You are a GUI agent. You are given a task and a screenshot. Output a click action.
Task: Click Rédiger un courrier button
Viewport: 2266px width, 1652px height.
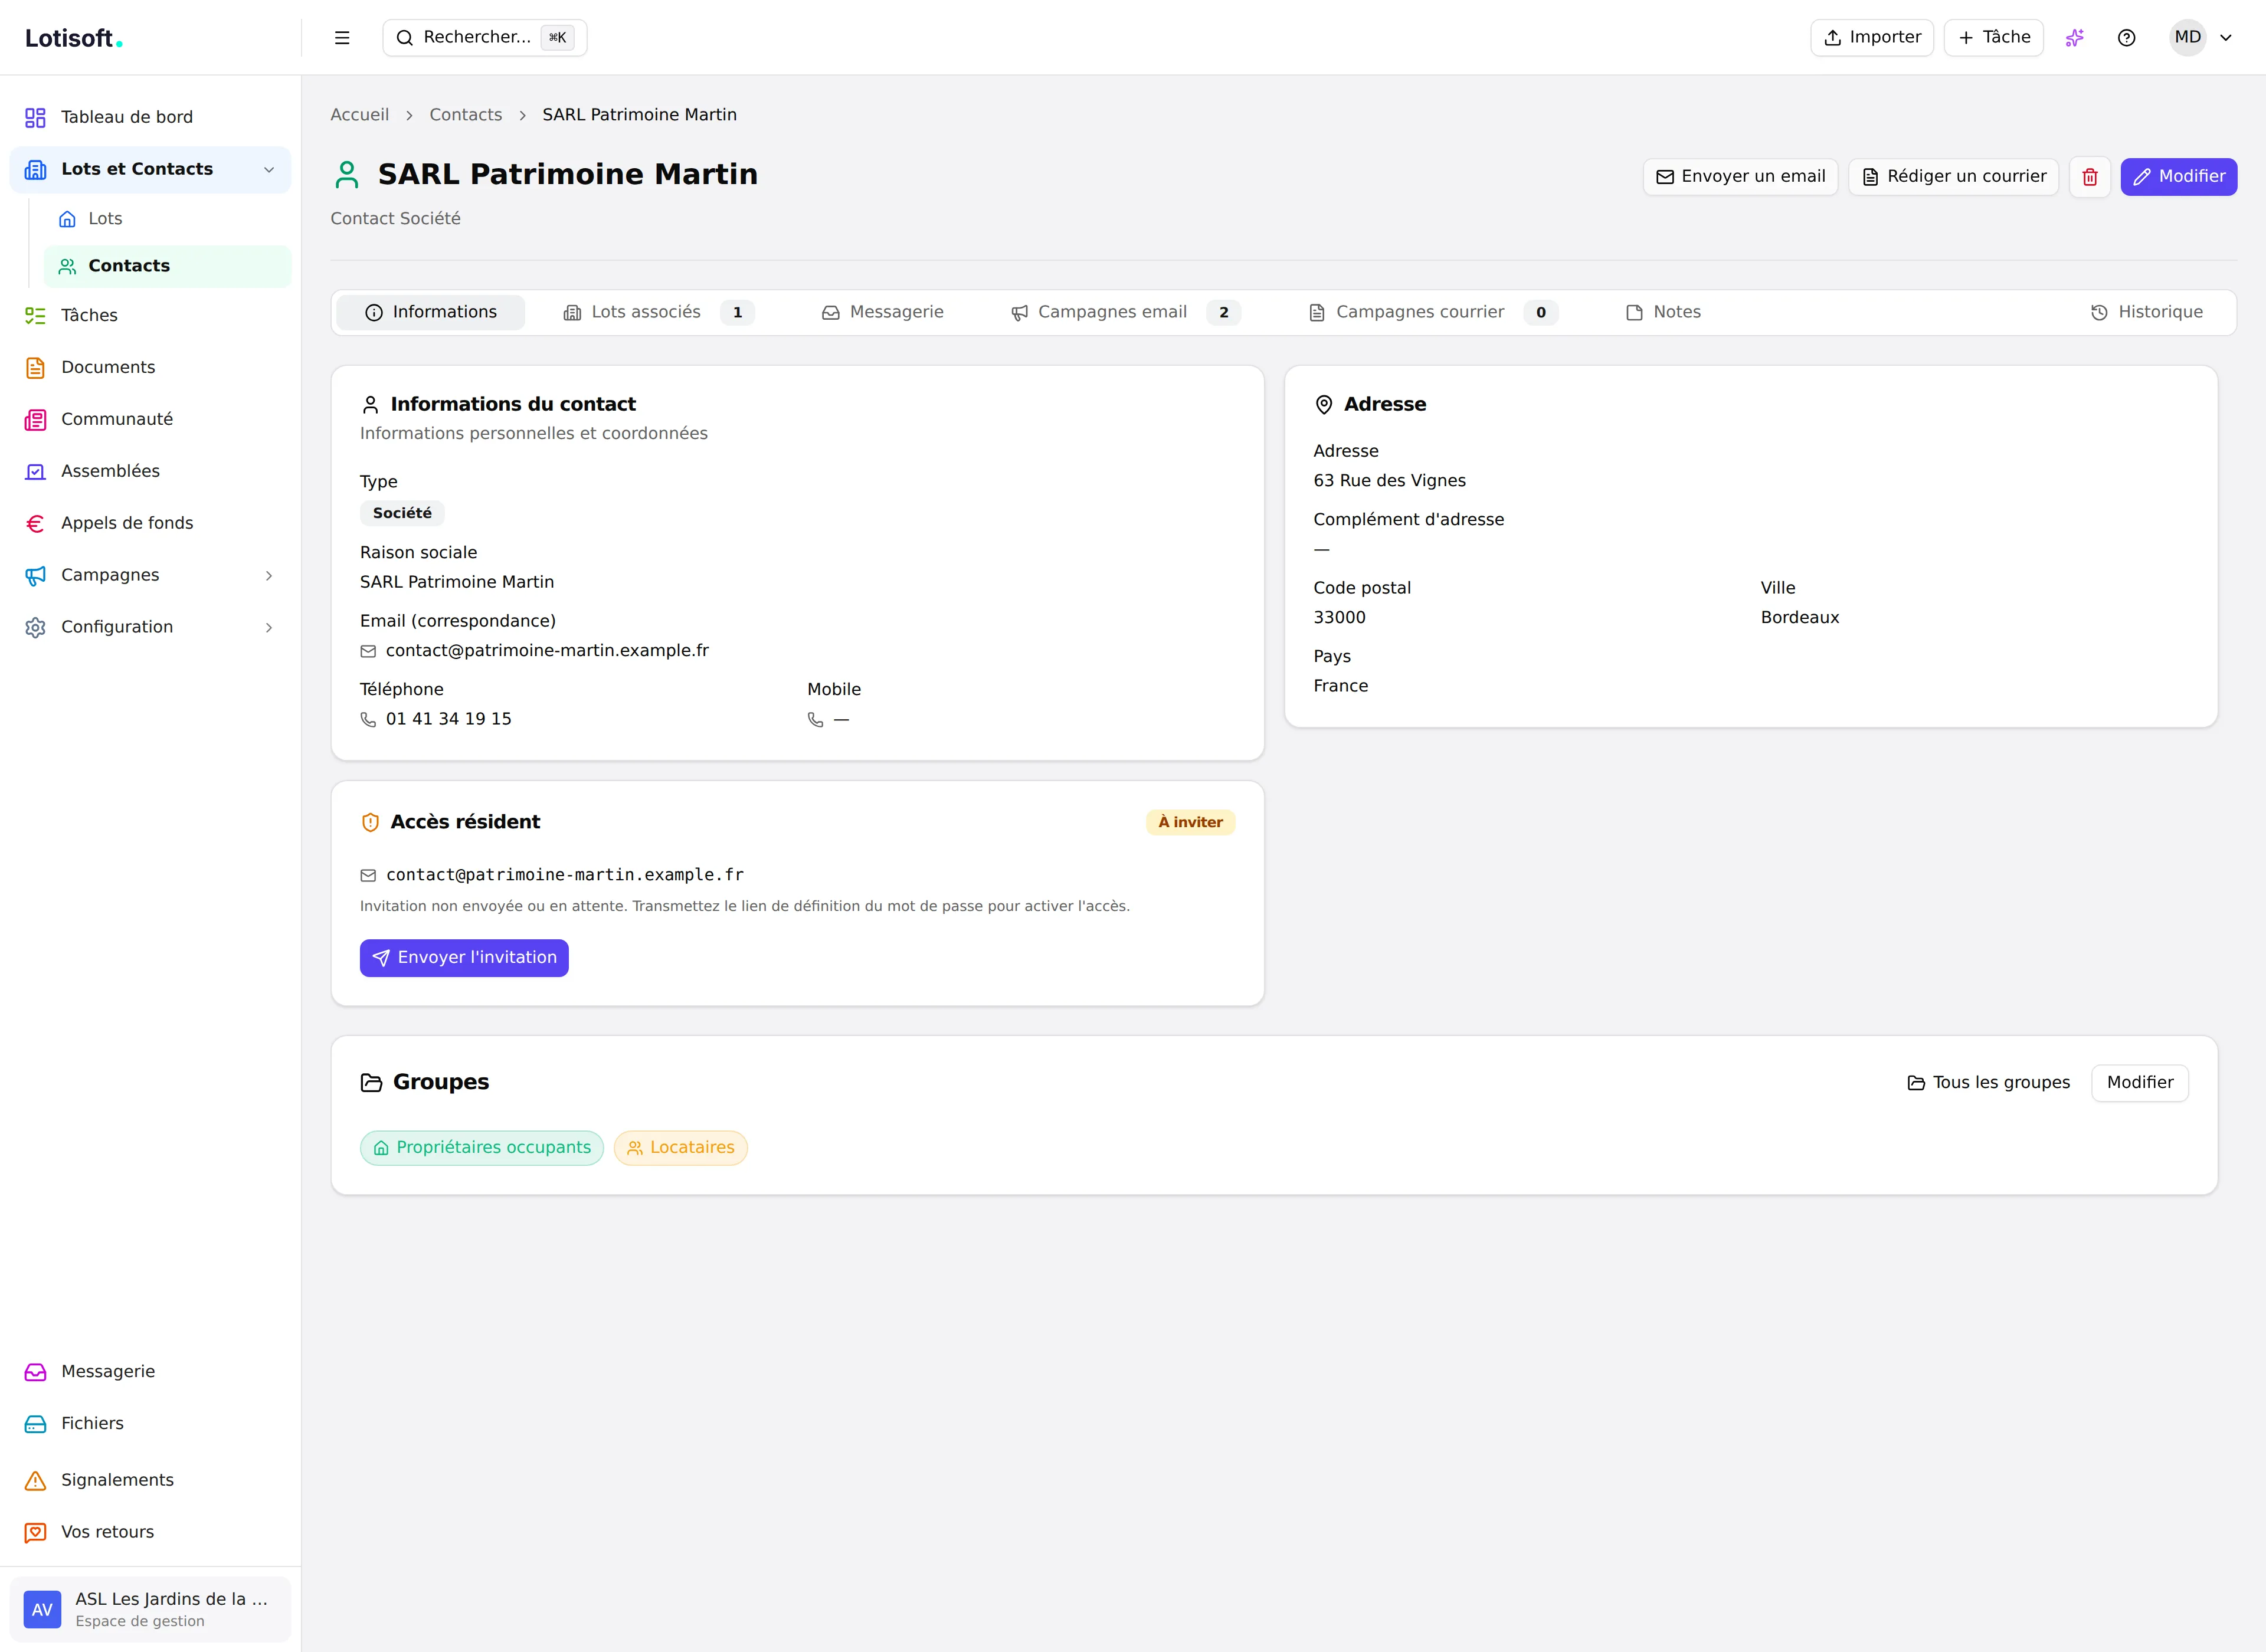coord(1954,177)
